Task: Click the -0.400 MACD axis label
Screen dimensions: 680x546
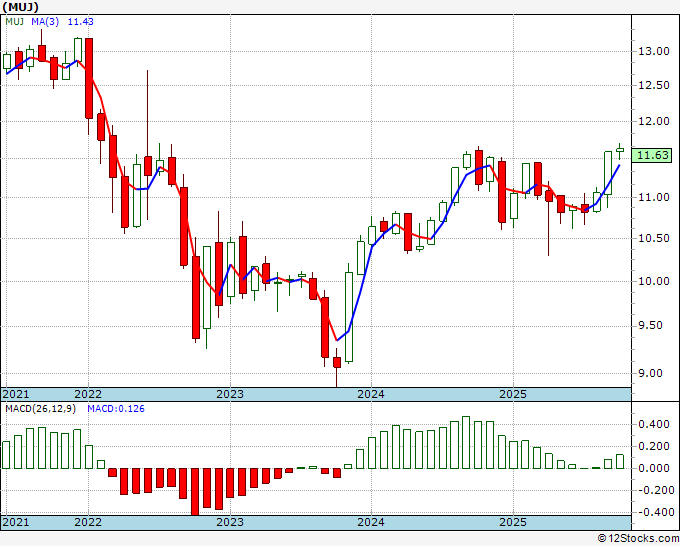Action: (654, 513)
